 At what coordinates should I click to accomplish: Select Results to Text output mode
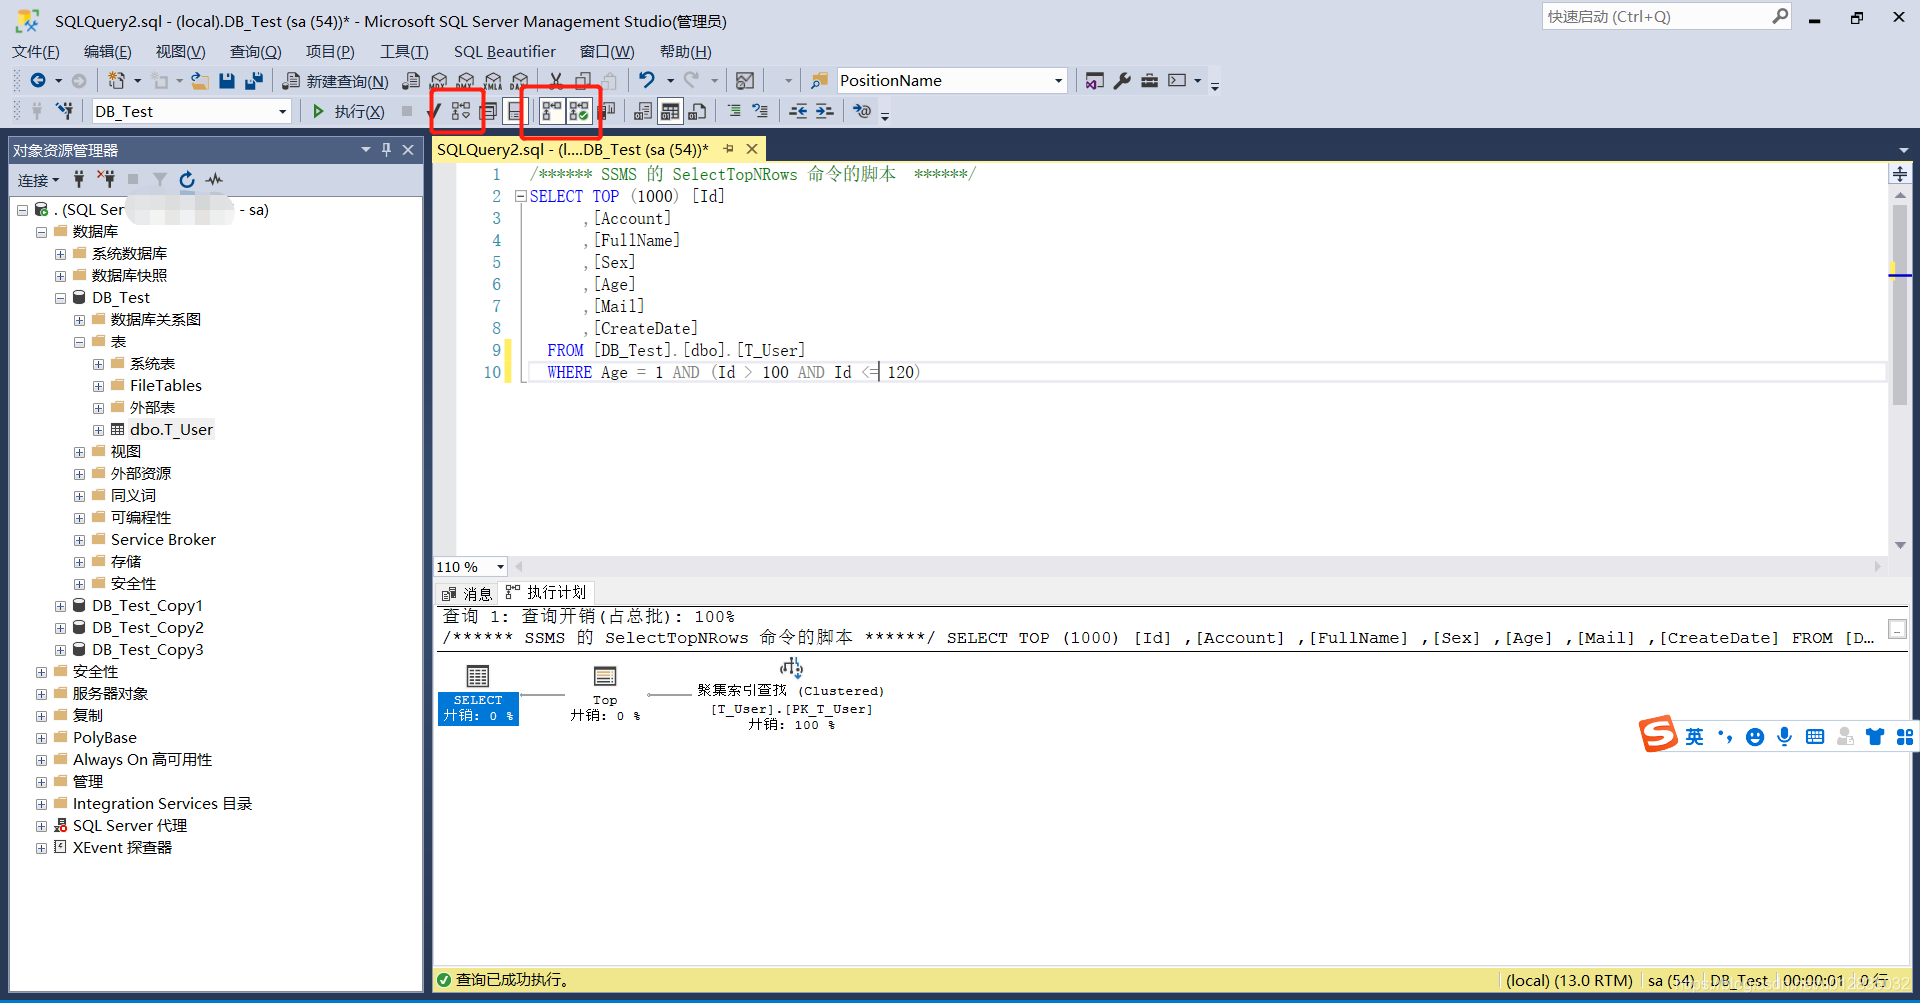point(643,111)
